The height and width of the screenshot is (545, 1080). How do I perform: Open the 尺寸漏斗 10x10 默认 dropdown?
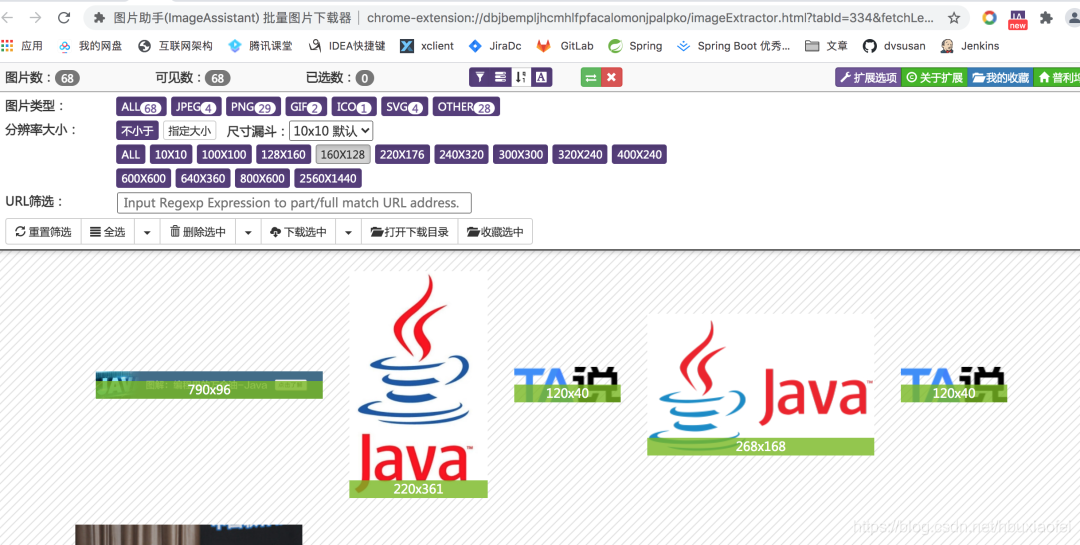pos(331,130)
